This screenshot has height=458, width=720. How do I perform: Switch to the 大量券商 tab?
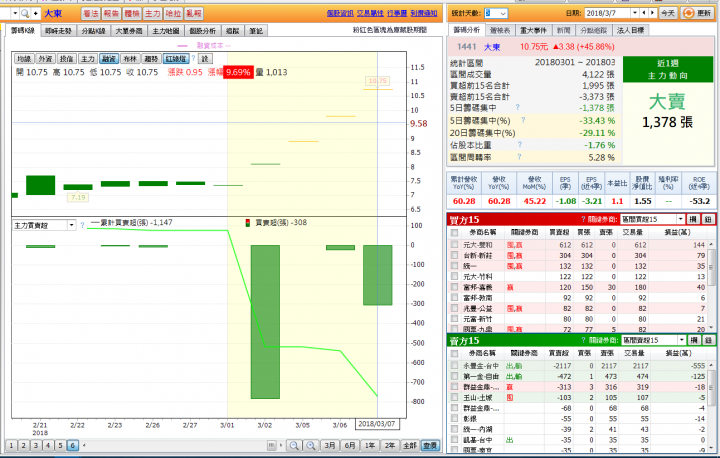click(129, 31)
